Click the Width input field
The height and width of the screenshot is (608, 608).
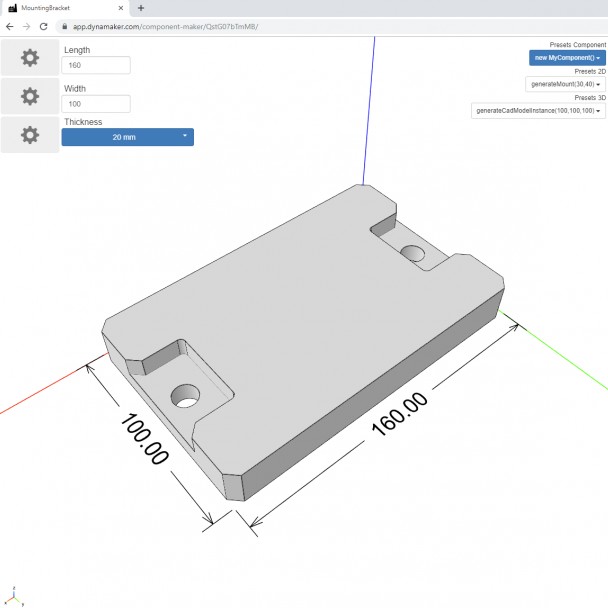(x=96, y=104)
